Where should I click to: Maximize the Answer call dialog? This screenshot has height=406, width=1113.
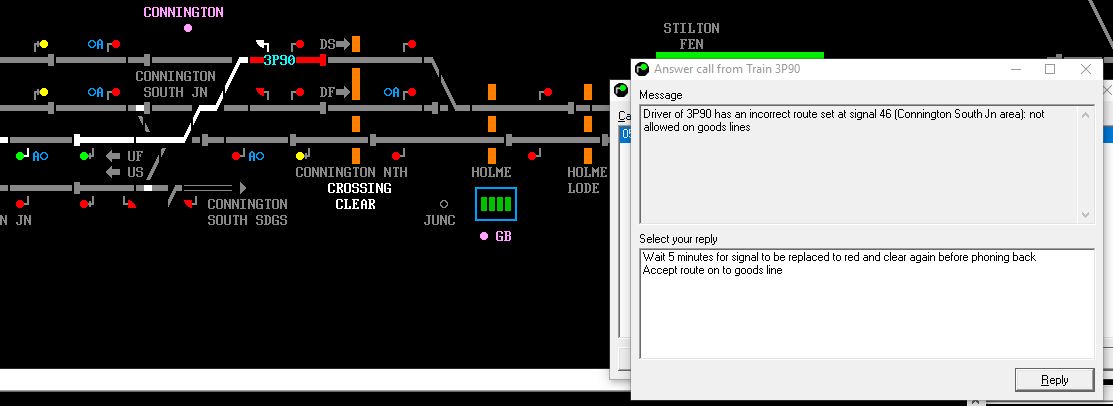pos(1050,69)
